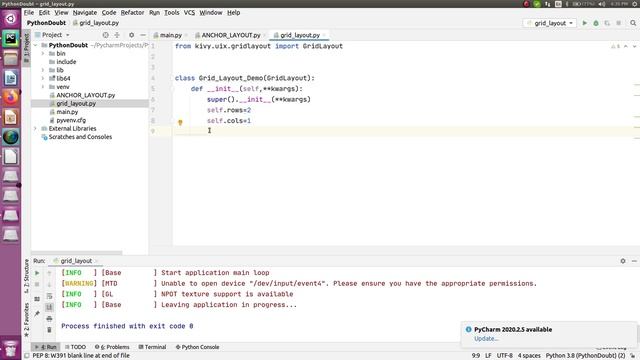The width and height of the screenshot is (640, 360).
Task: Open the Navigate menu
Action: pos(84,13)
